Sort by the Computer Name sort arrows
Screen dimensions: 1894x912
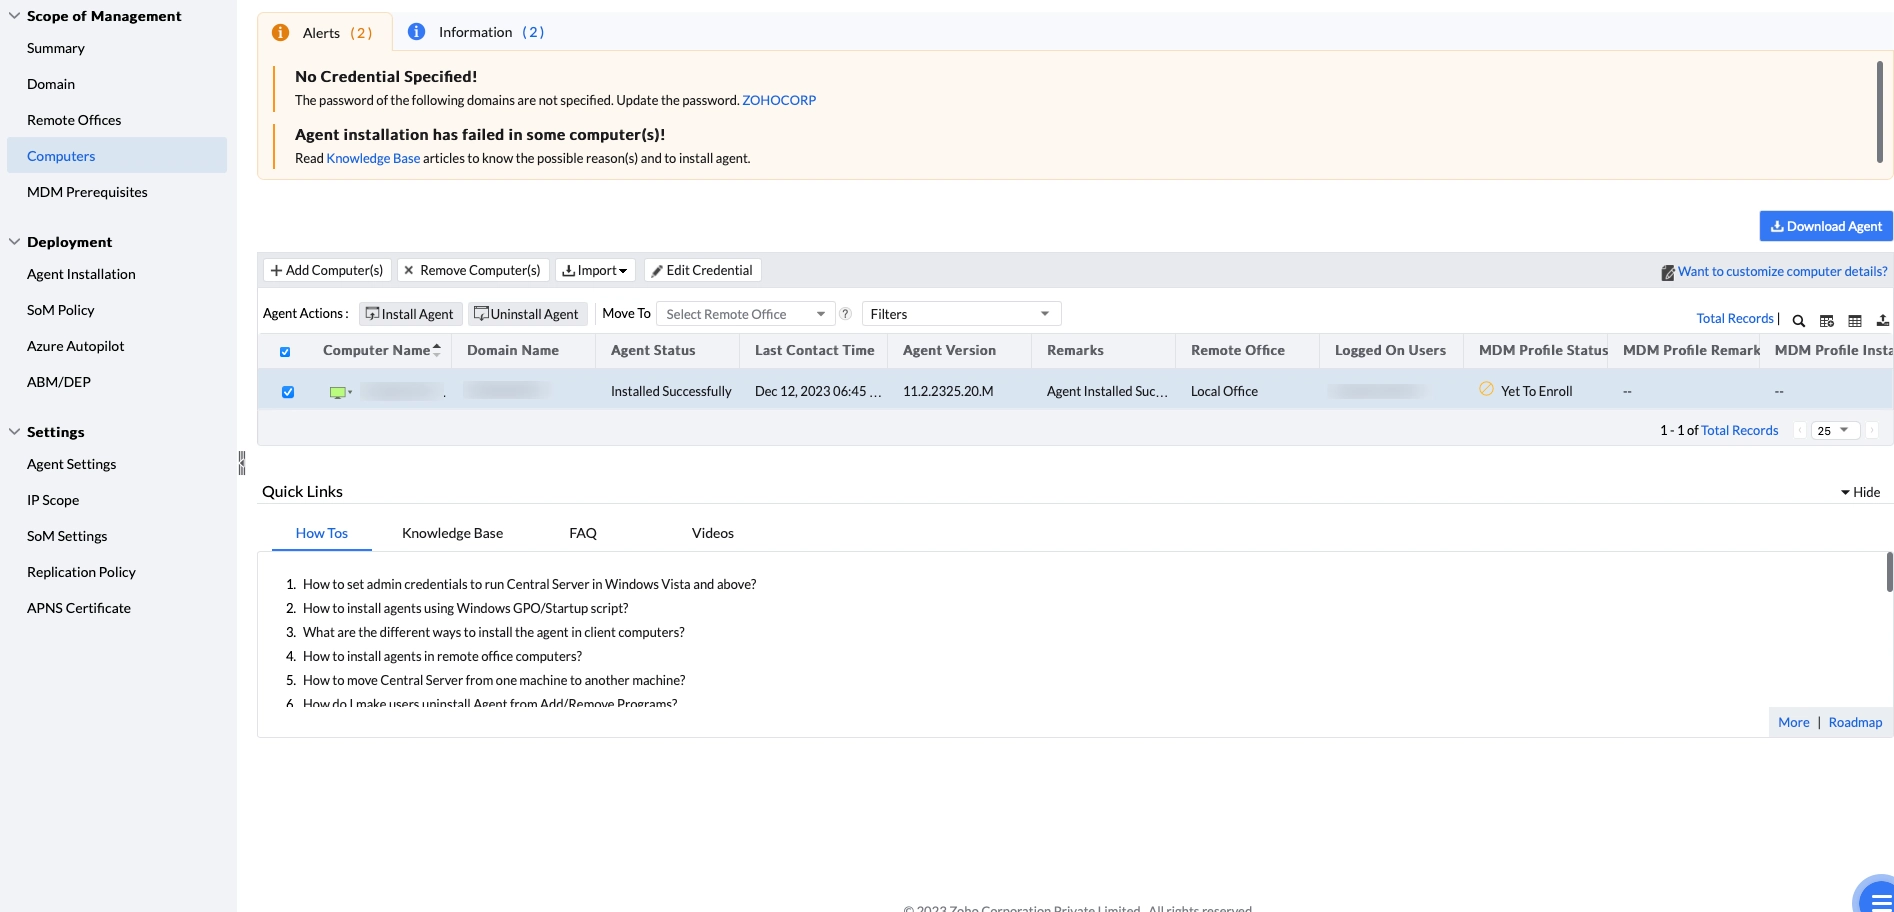[437, 350]
